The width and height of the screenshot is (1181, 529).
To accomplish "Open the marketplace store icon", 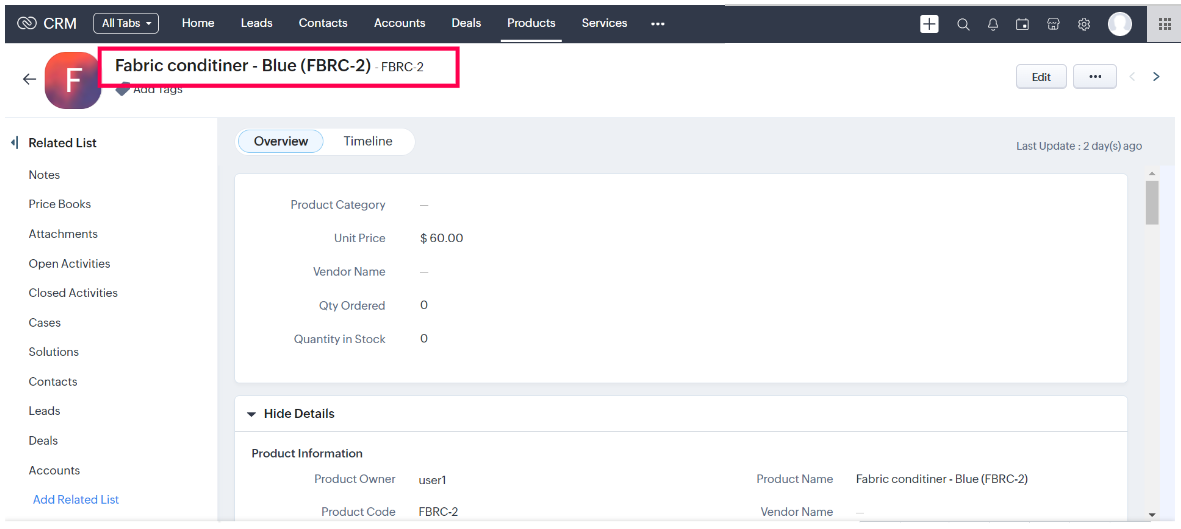I will (1053, 24).
